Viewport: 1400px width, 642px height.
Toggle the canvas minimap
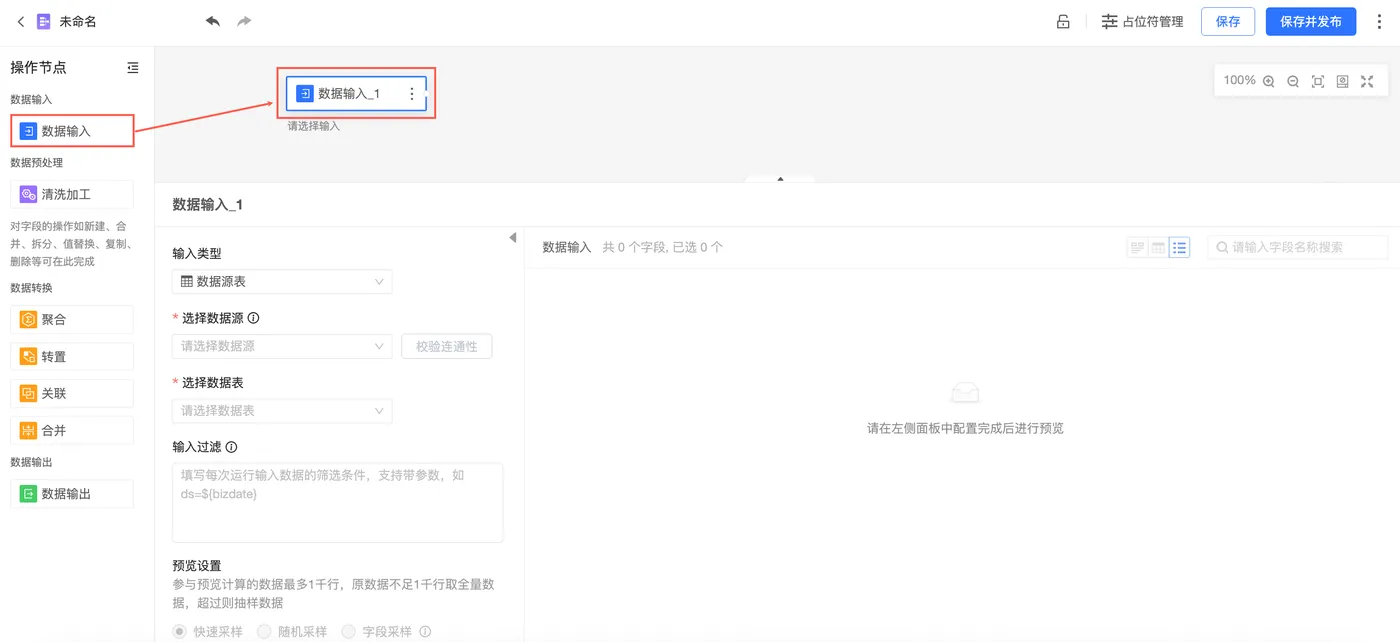tap(1343, 81)
